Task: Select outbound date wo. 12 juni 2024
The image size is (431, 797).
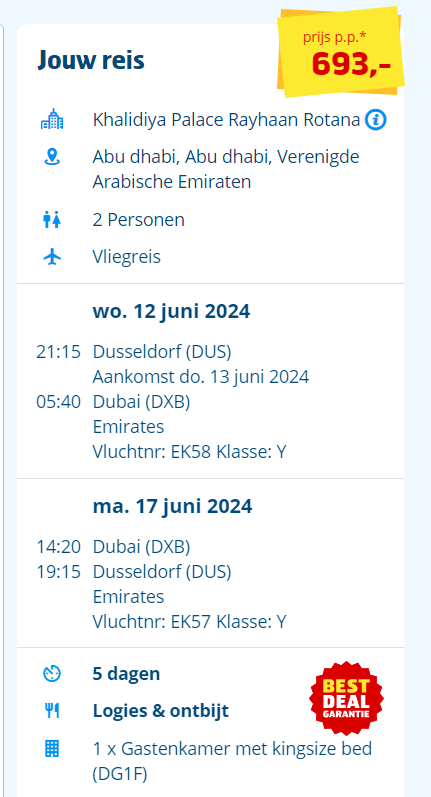Action: click(171, 312)
